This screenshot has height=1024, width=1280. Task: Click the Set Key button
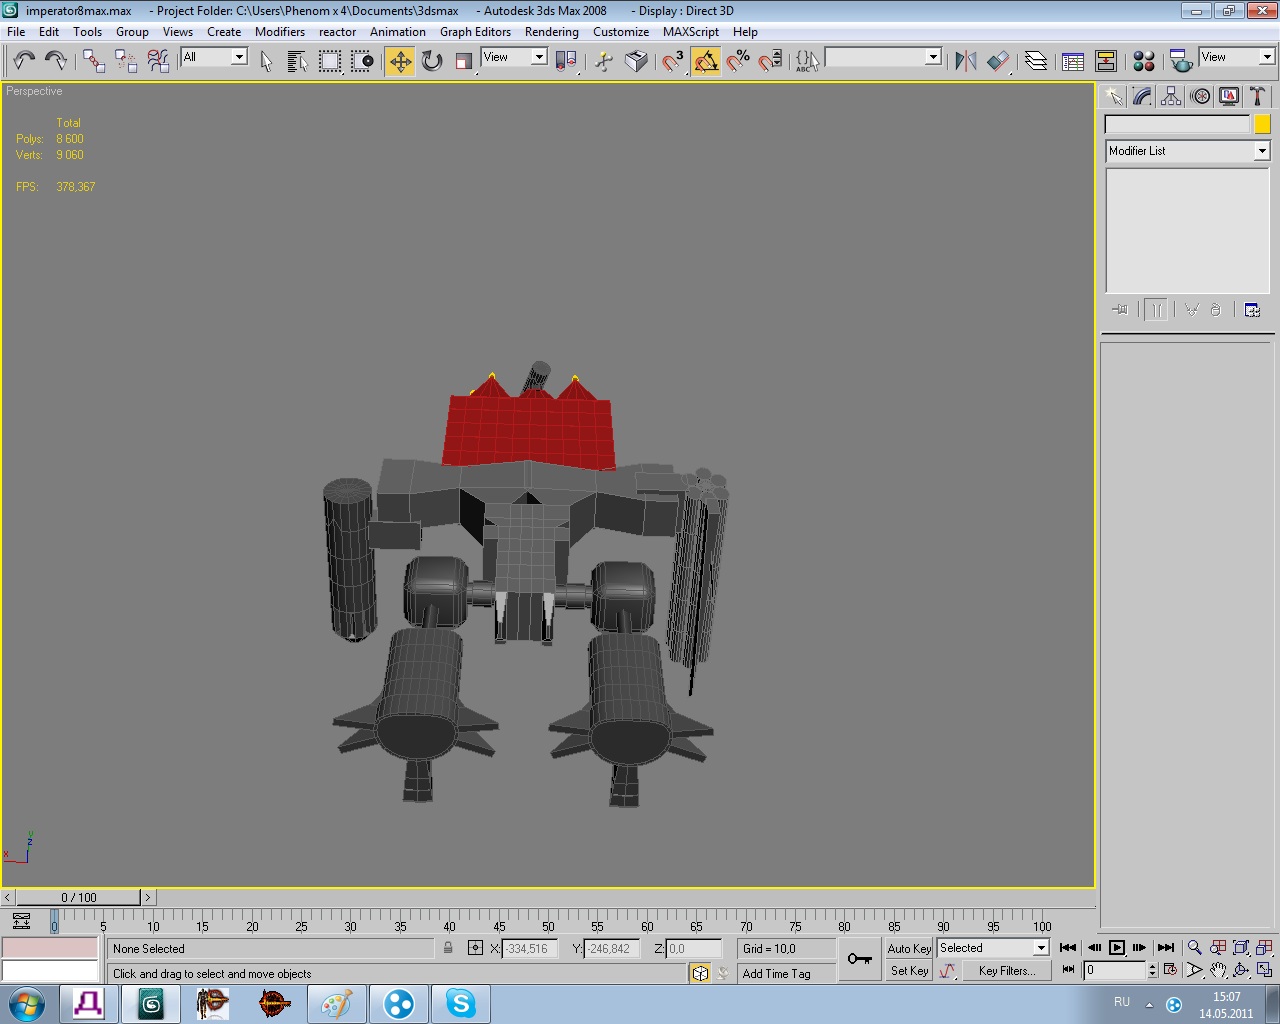[909, 971]
